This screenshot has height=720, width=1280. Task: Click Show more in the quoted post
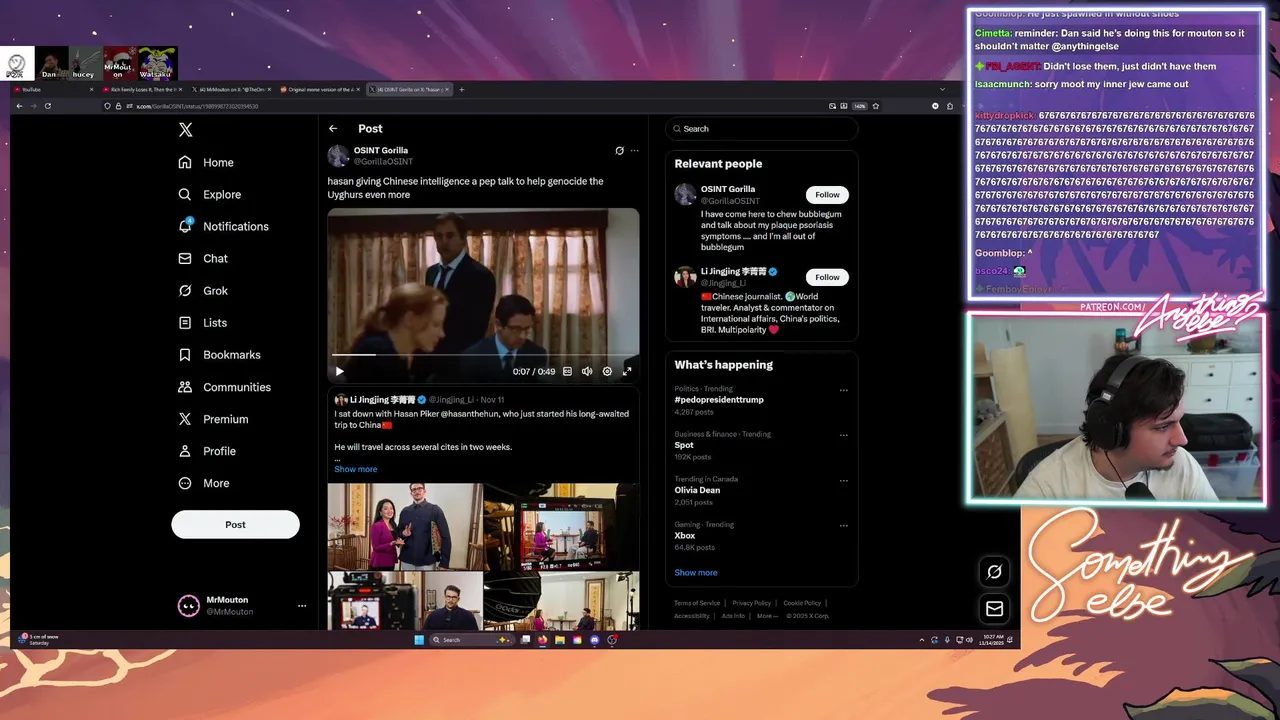coord(356,469)
